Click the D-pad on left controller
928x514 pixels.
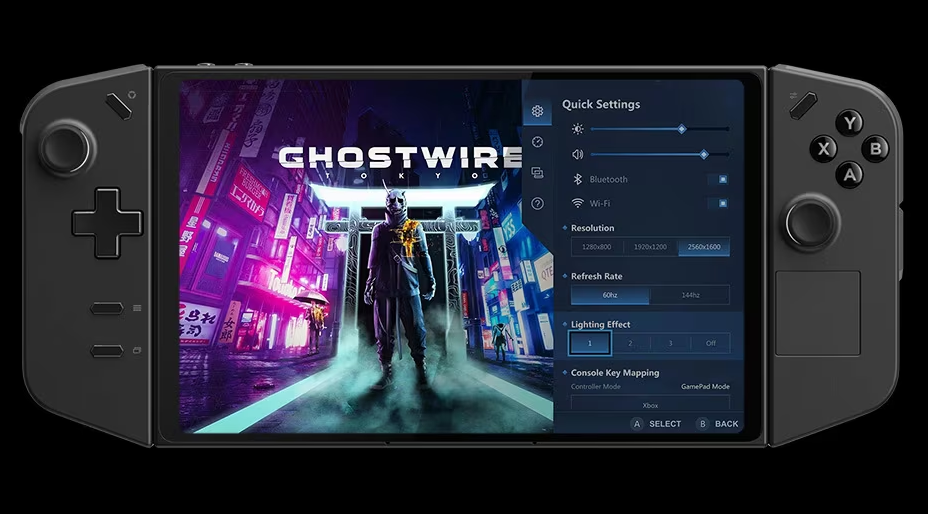pos(107,223)
